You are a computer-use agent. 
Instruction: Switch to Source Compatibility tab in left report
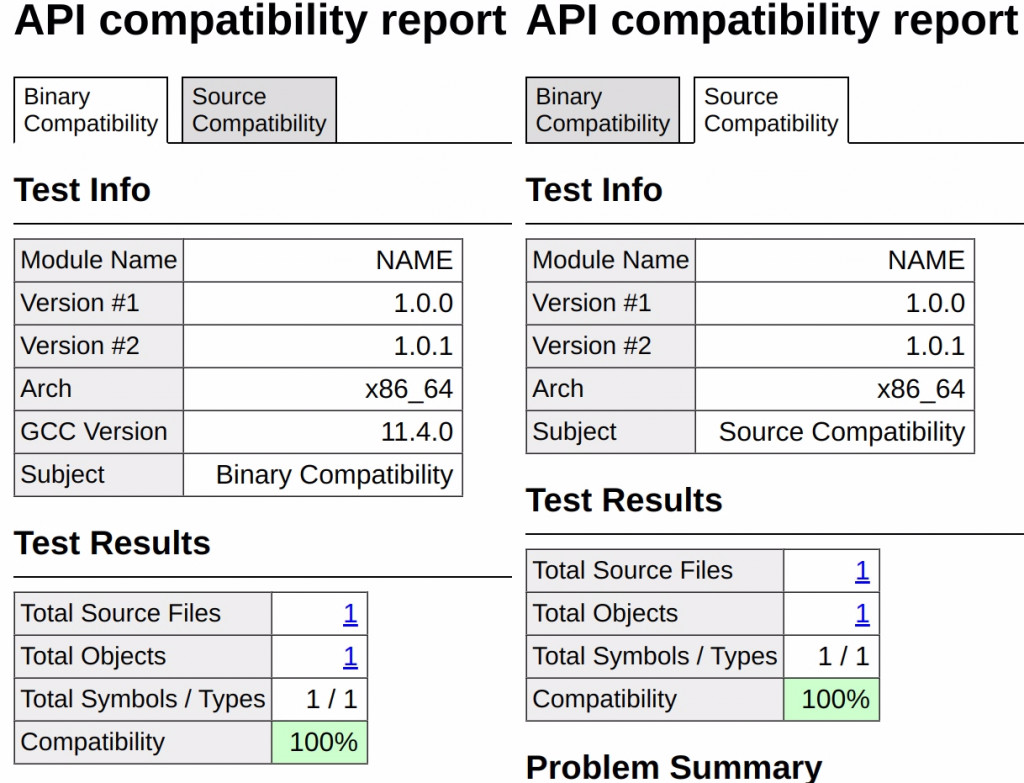click(x=259, y=110)
